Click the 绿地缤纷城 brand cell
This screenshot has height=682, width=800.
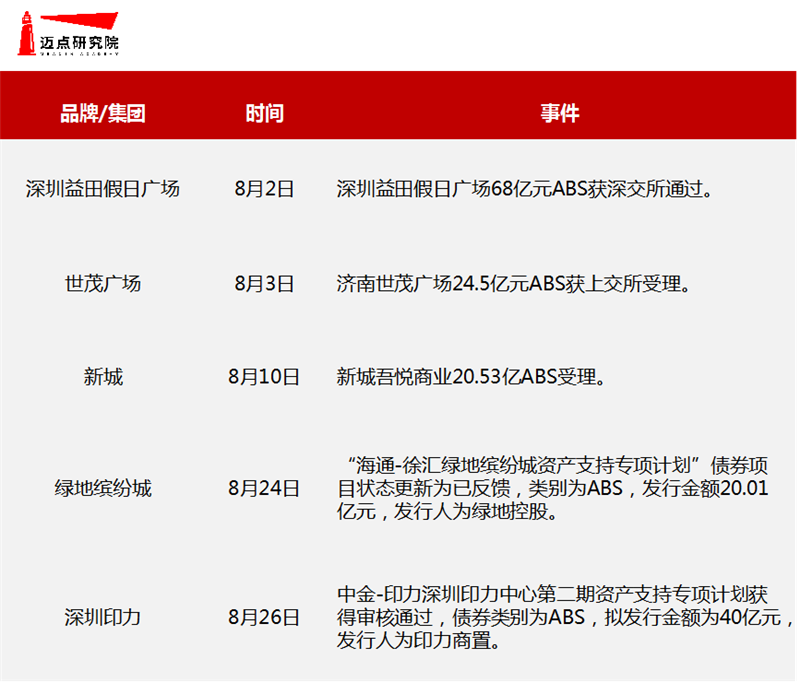[x=103, y=489]
